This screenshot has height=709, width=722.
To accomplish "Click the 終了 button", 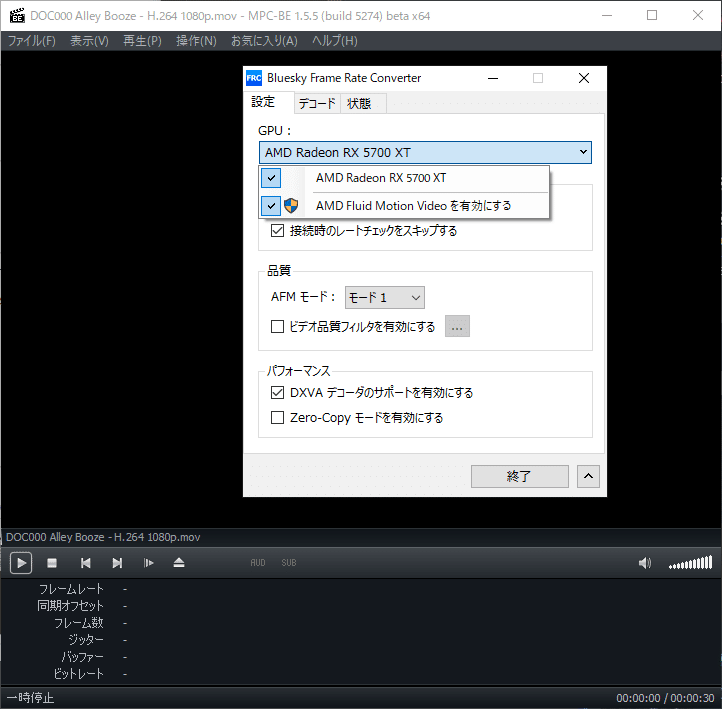I will [519, 476].
